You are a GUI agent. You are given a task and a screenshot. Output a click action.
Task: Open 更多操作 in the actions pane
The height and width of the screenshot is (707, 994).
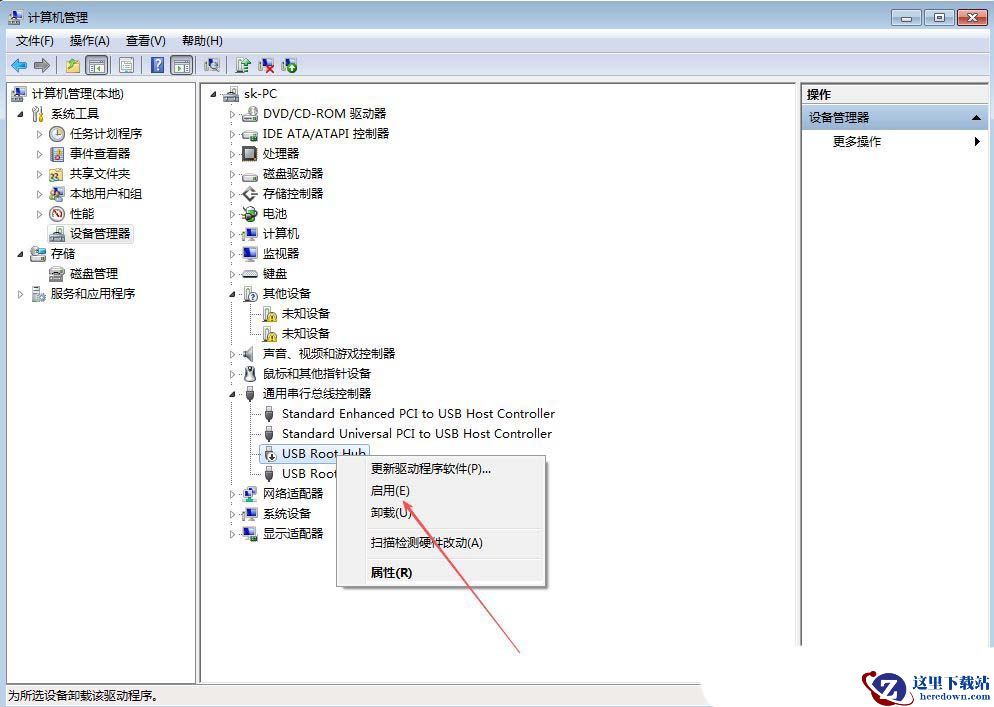click(x=857, y=142)
